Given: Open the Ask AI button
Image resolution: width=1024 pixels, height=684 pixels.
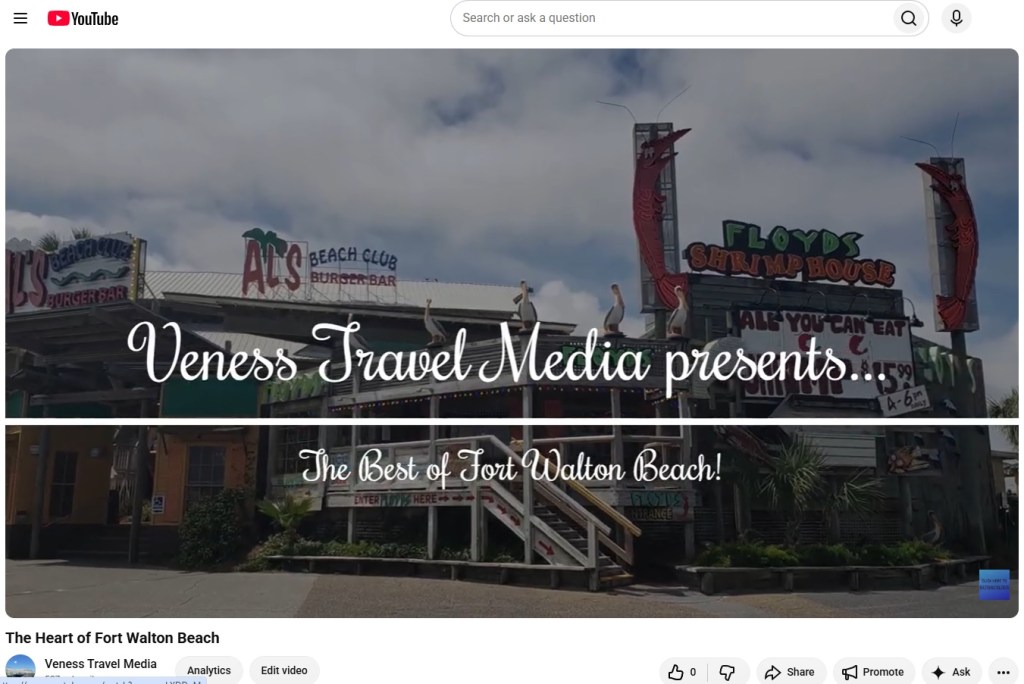Looking at the screenshot, I should coord(952,672).
